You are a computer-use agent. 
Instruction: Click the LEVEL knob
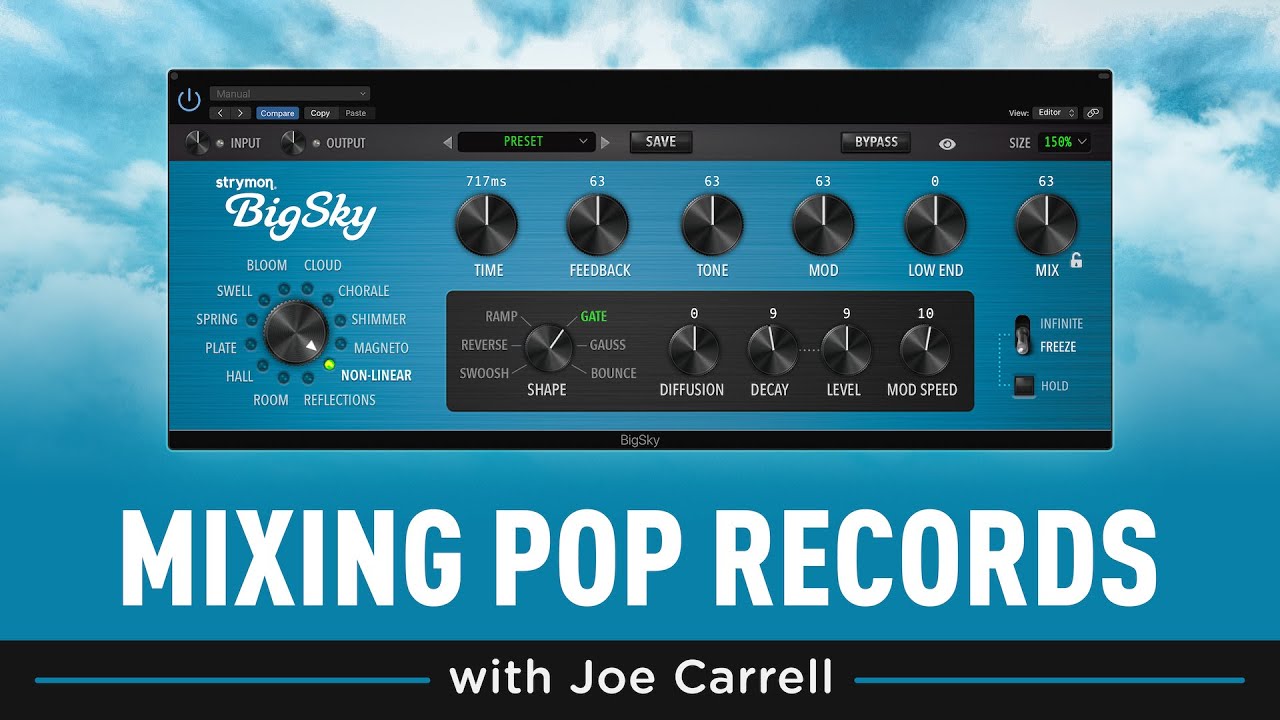point(846,350)
